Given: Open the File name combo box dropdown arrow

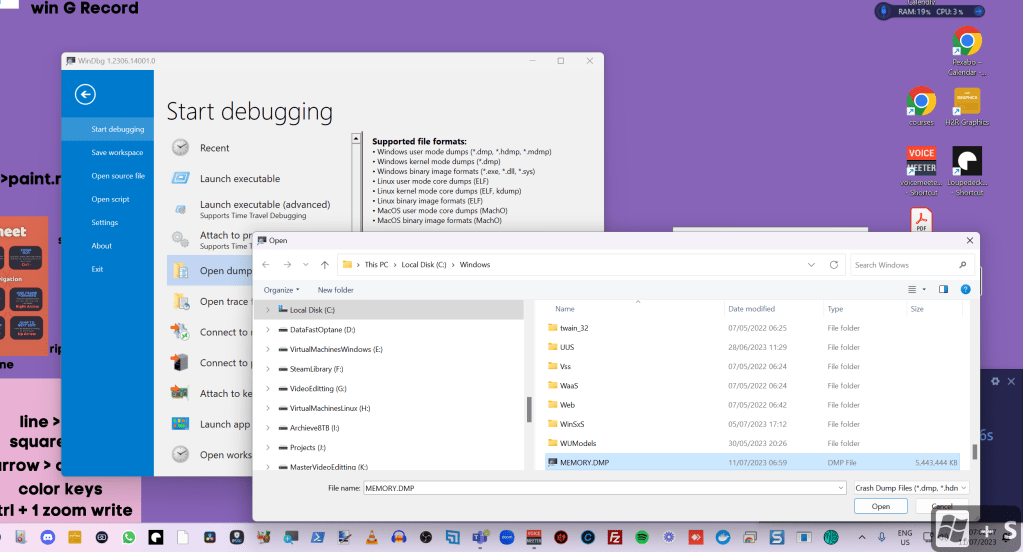Looking at the screenshot, I should pos(840,488).
